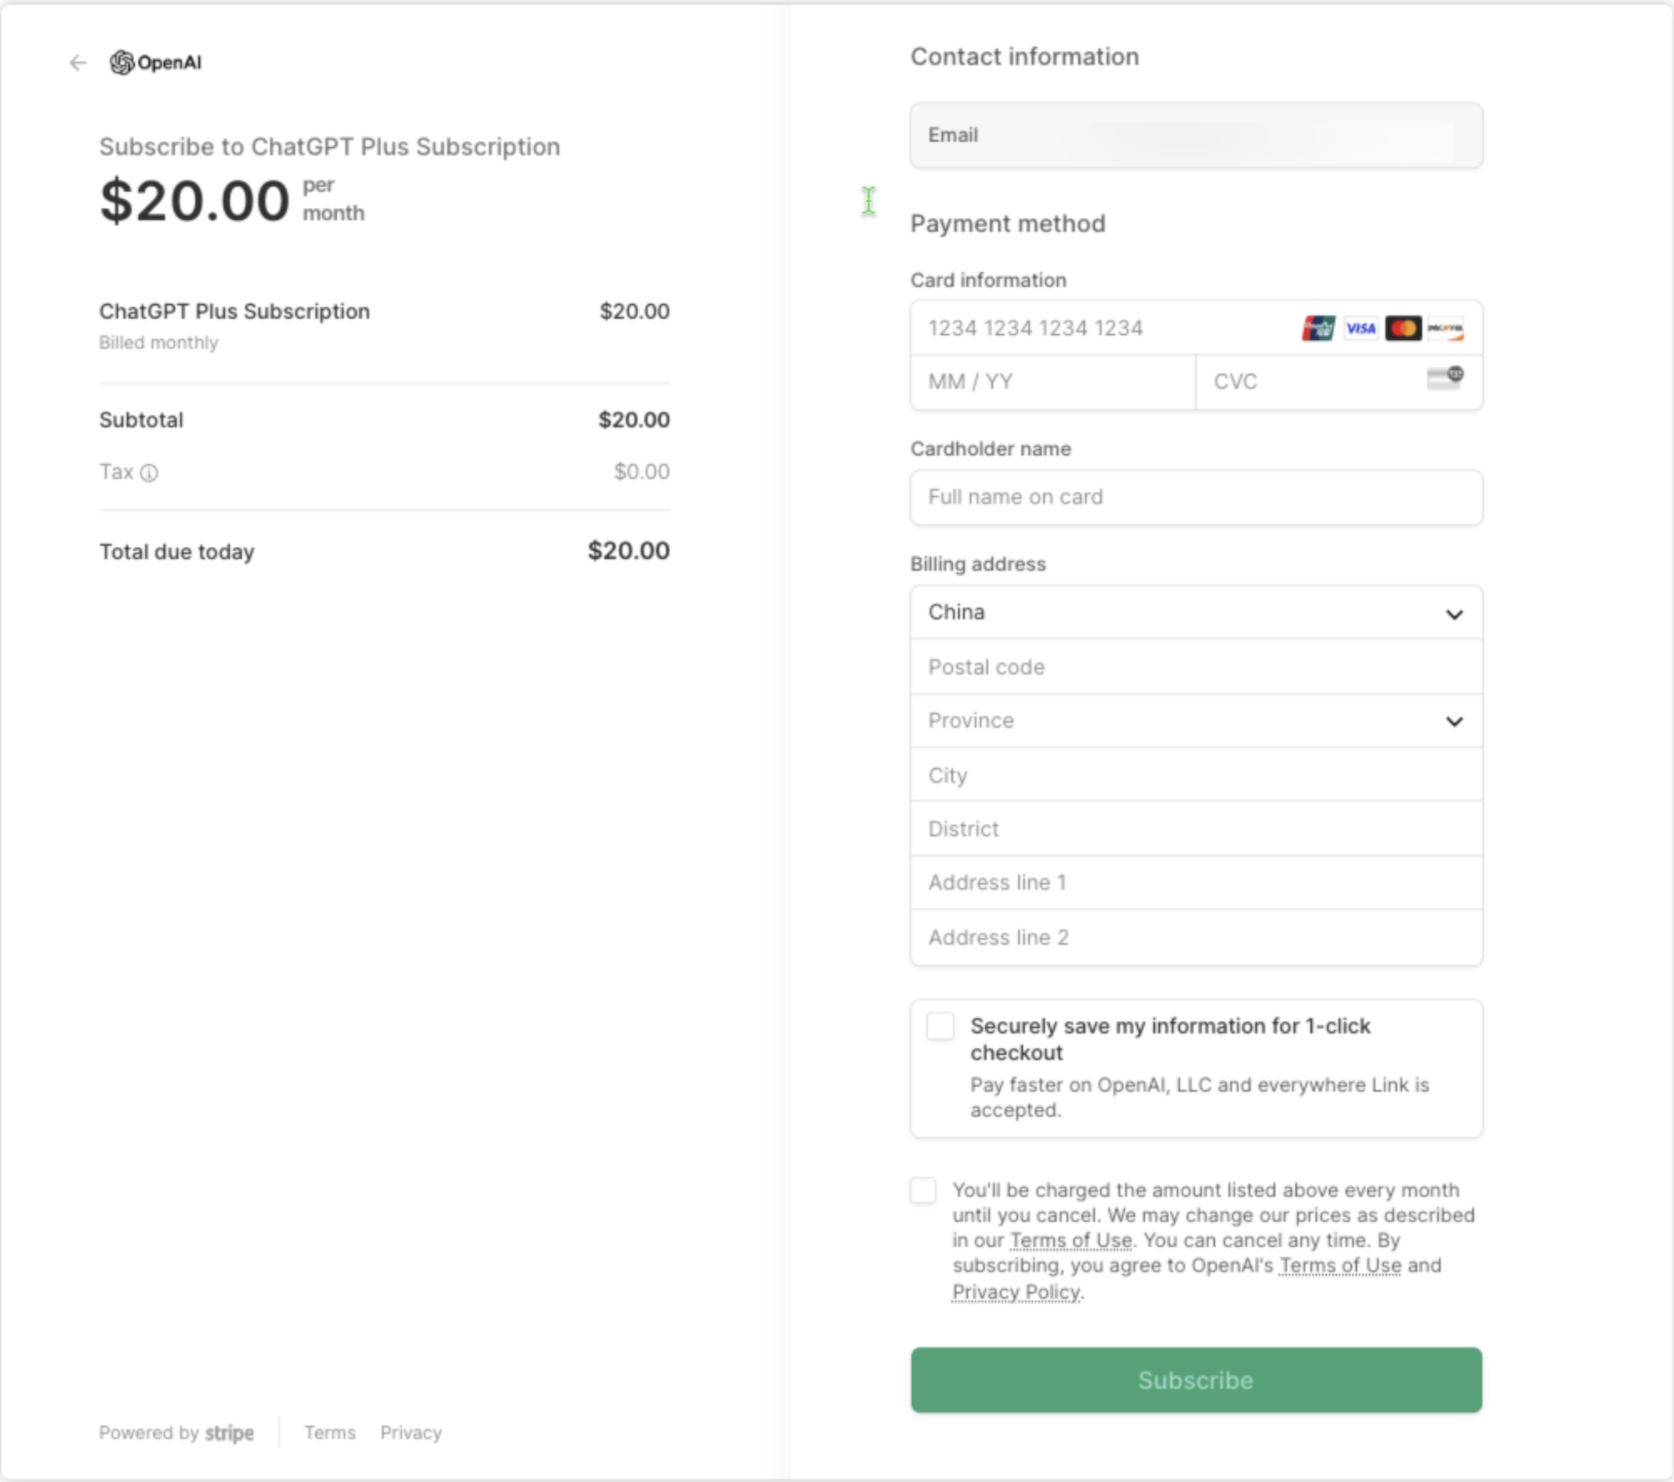Click the OpenAI logo
Image resolution: width=1674 pixels, height=1482 pixels.
(x=156, y=63)
